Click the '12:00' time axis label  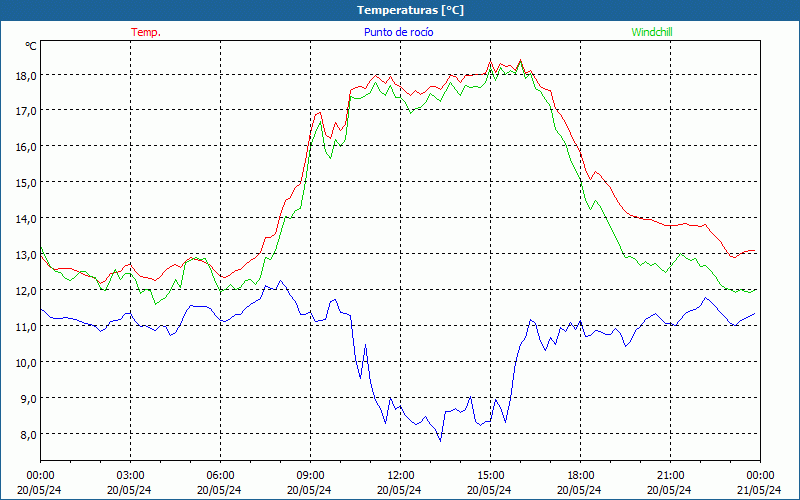400,476
